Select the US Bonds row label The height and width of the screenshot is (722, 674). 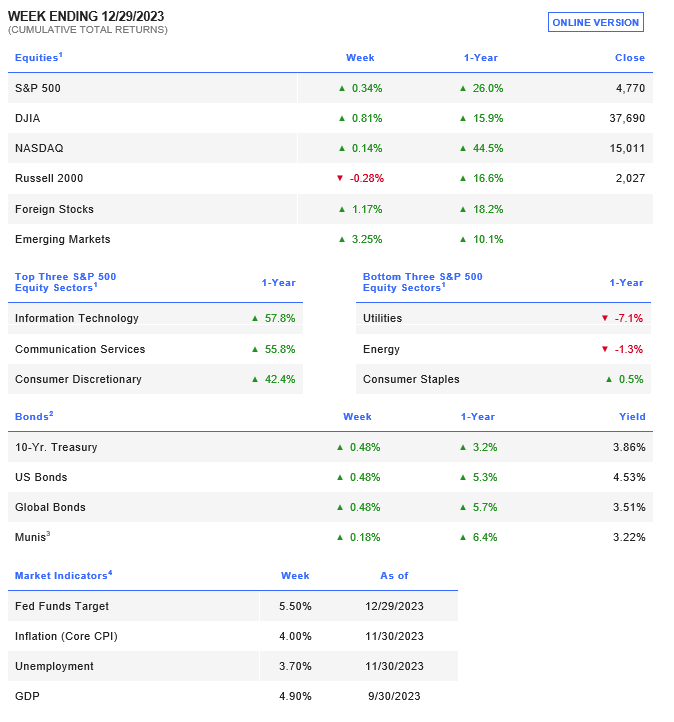(x=41, y=477)
